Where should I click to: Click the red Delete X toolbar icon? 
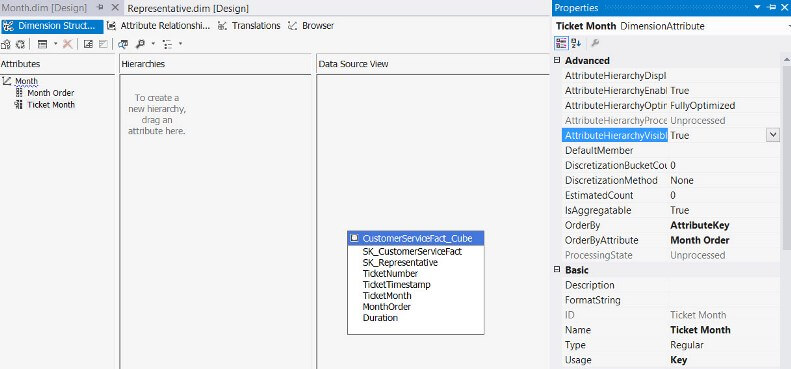coord(67,44)
